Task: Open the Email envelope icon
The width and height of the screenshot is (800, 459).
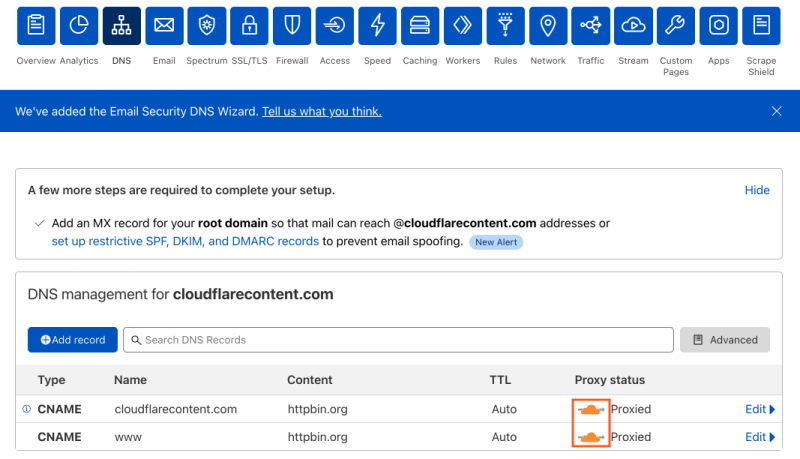Action: (164, 26)
